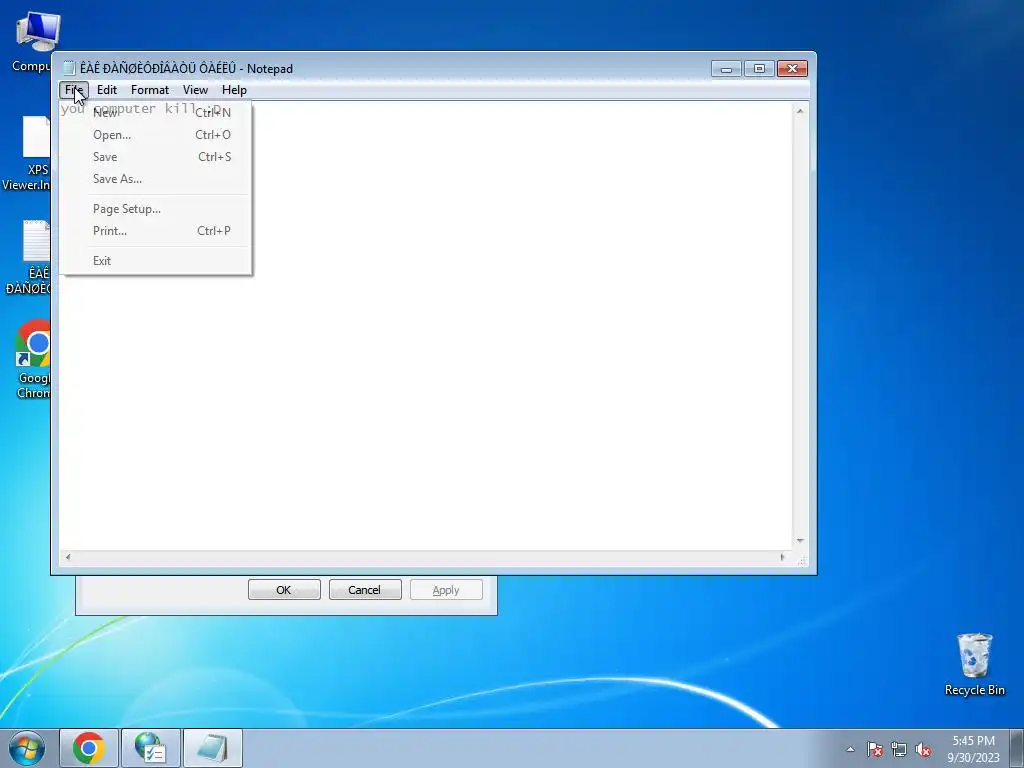Image resolution: width=1024 pixels, height=768 pixels.
Task: Click the taskbar clock showing 5:45 PM
Action: (973, 748)
